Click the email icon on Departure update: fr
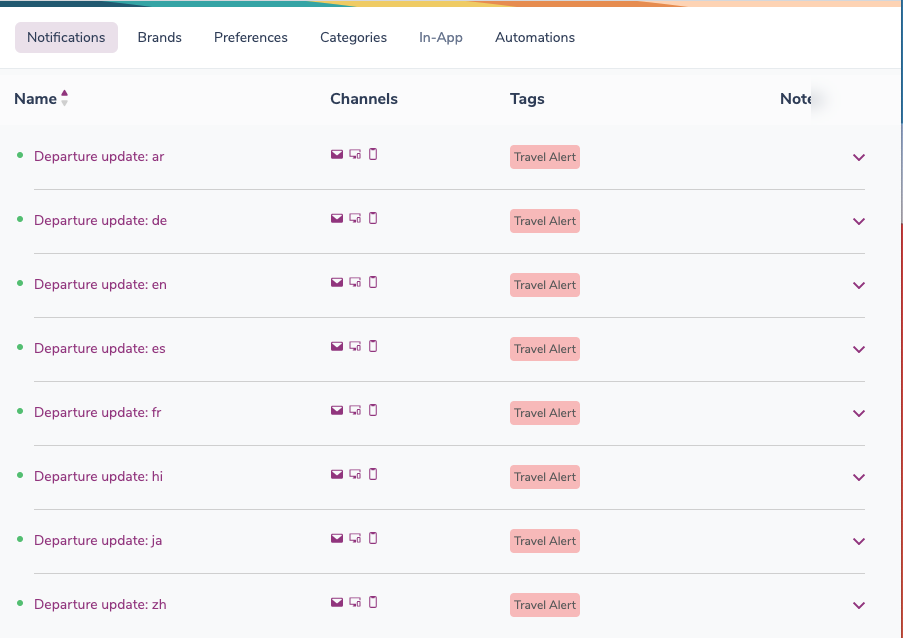Screen dimensions: 903x638 [x=337, y=410]
